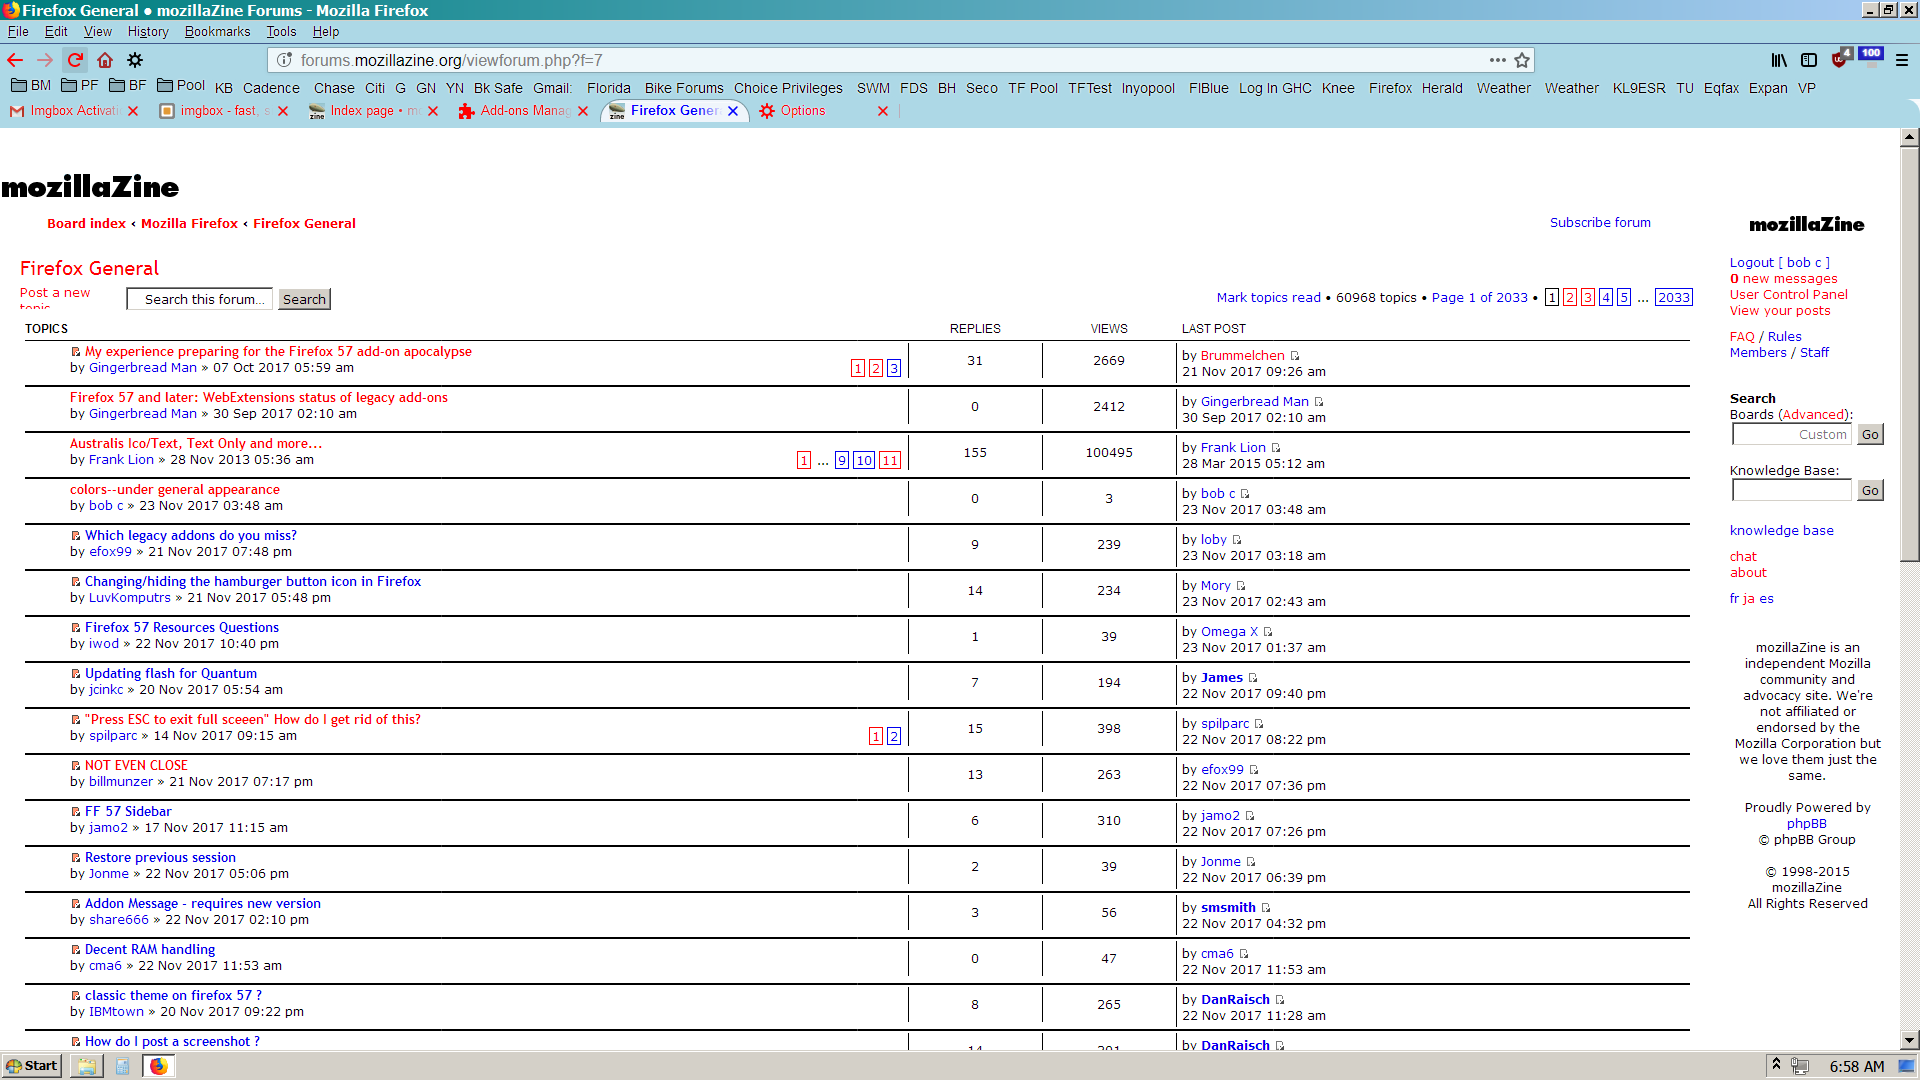Jump to last post by smsmith icon
Viewport: 1920px width, 1080px height.
(x=1266, y=908)
